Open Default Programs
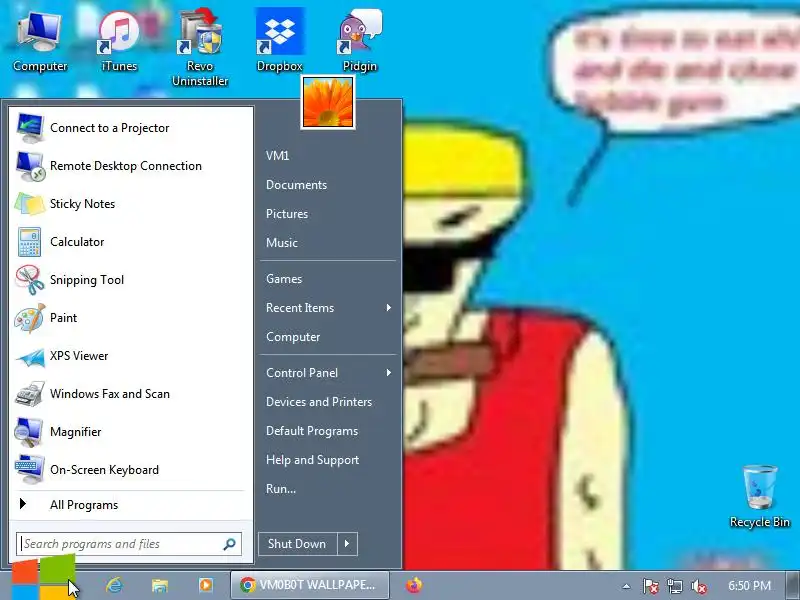This screenshot has height=600, width=800. (x=312, y=431)
